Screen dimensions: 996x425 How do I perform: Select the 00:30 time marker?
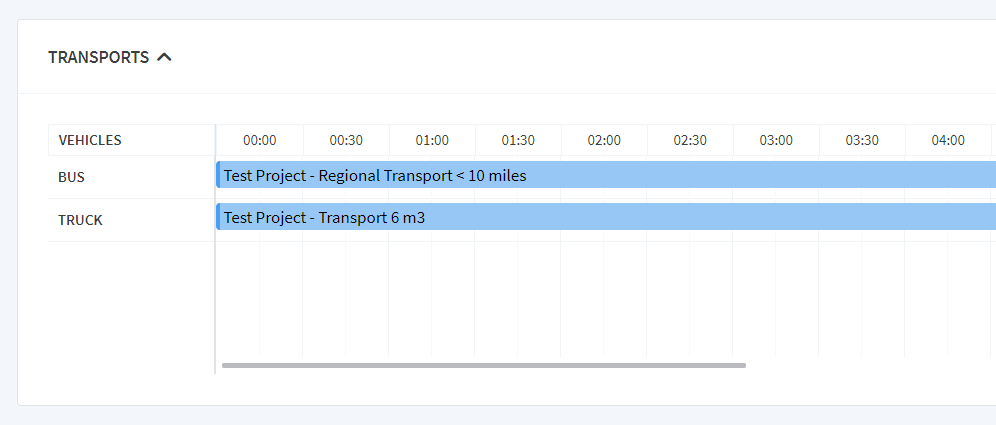click(x=346, y=140)
